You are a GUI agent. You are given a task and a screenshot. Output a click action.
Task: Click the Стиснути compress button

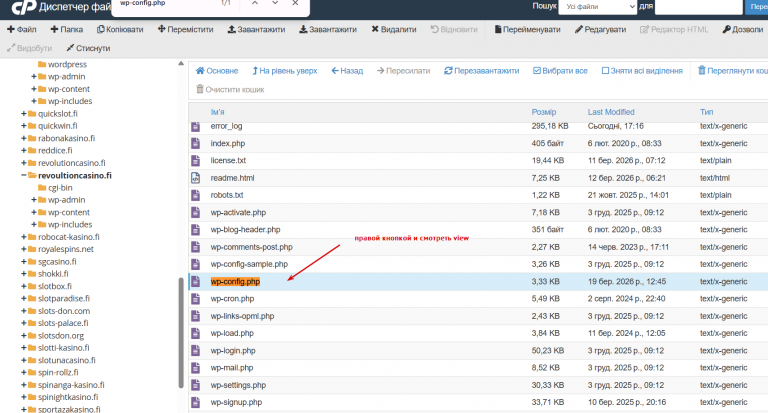[88, 48]
